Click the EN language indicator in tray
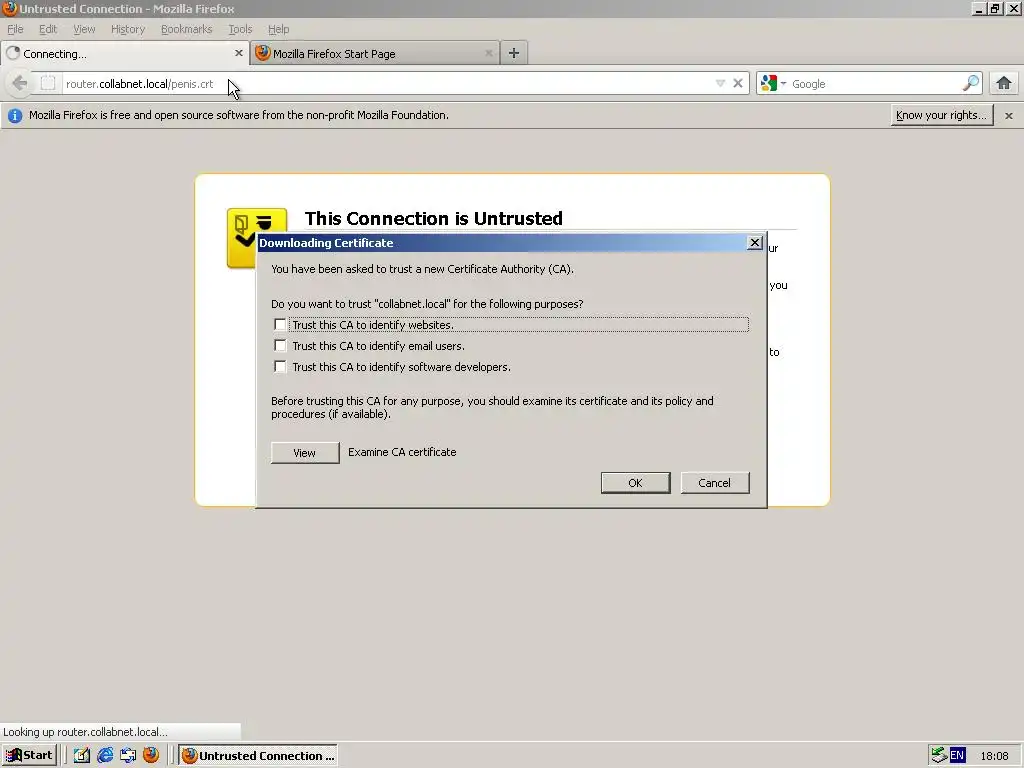 click(x=957, y=756)
